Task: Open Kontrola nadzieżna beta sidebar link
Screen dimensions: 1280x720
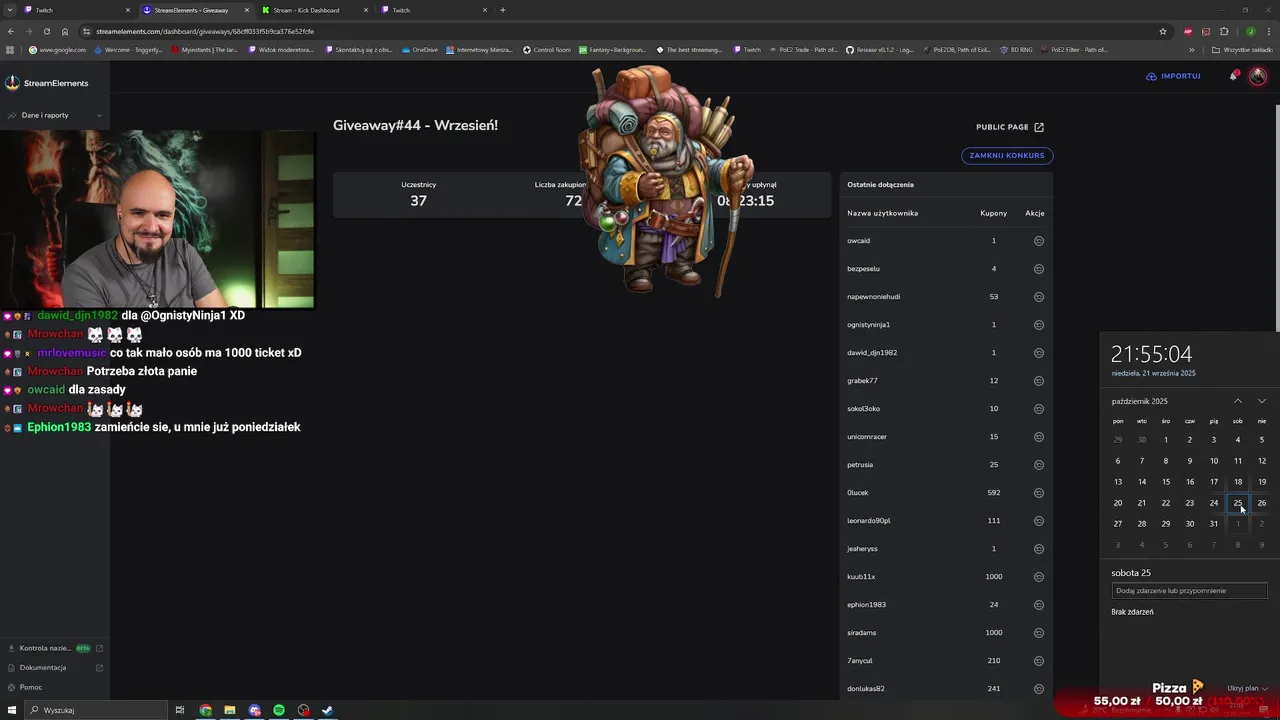Action: pyautogui.click(x=55, y=648)
